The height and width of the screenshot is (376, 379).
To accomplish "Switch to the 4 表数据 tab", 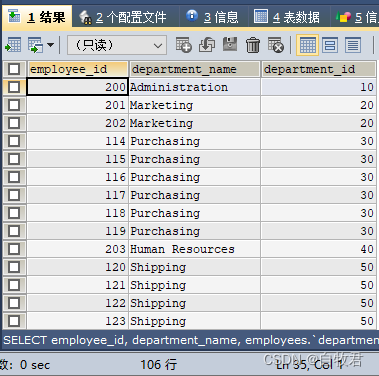I will [287, 17].
